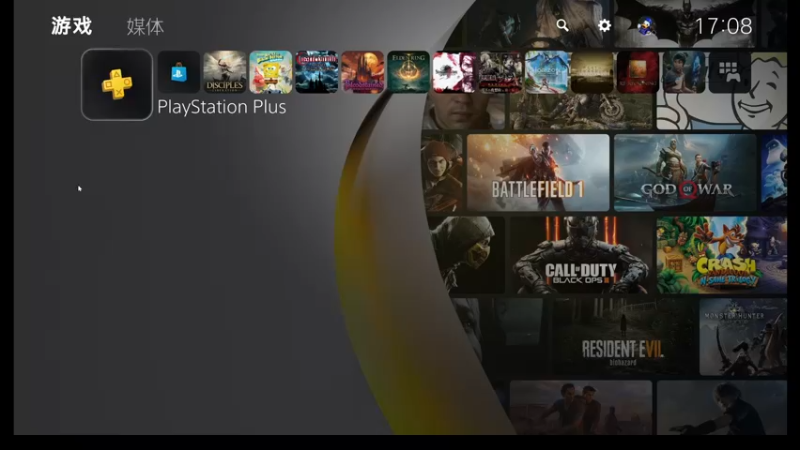
Task: Select the blue castle Castlevania game tile
Action: click(316, 72)
